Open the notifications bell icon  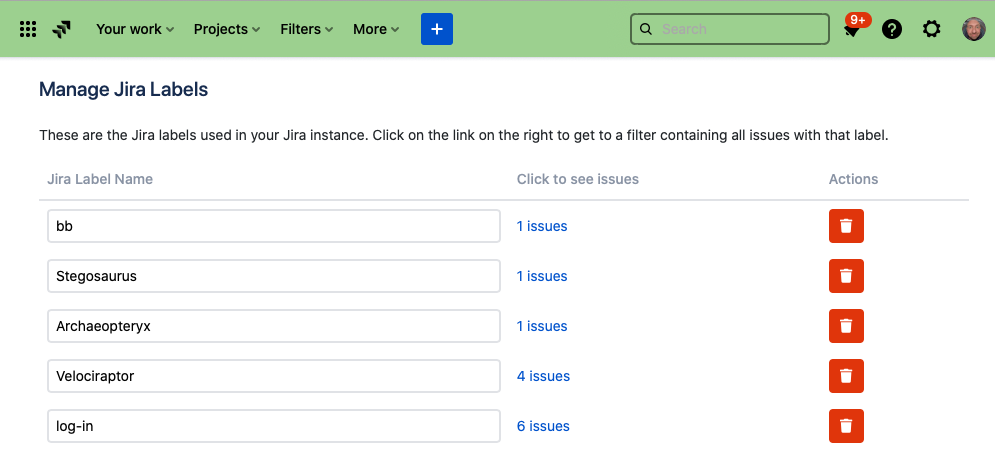[x=852, y=30]
